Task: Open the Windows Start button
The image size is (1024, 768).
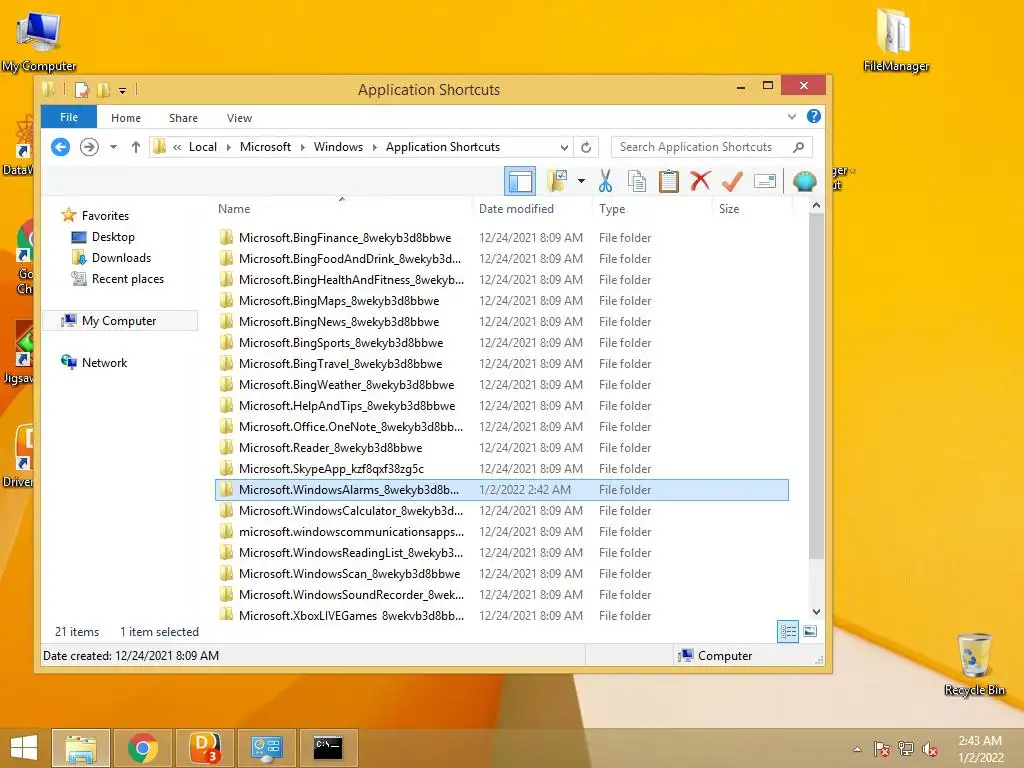Action: pyautogui.click(x=24, y=748)
